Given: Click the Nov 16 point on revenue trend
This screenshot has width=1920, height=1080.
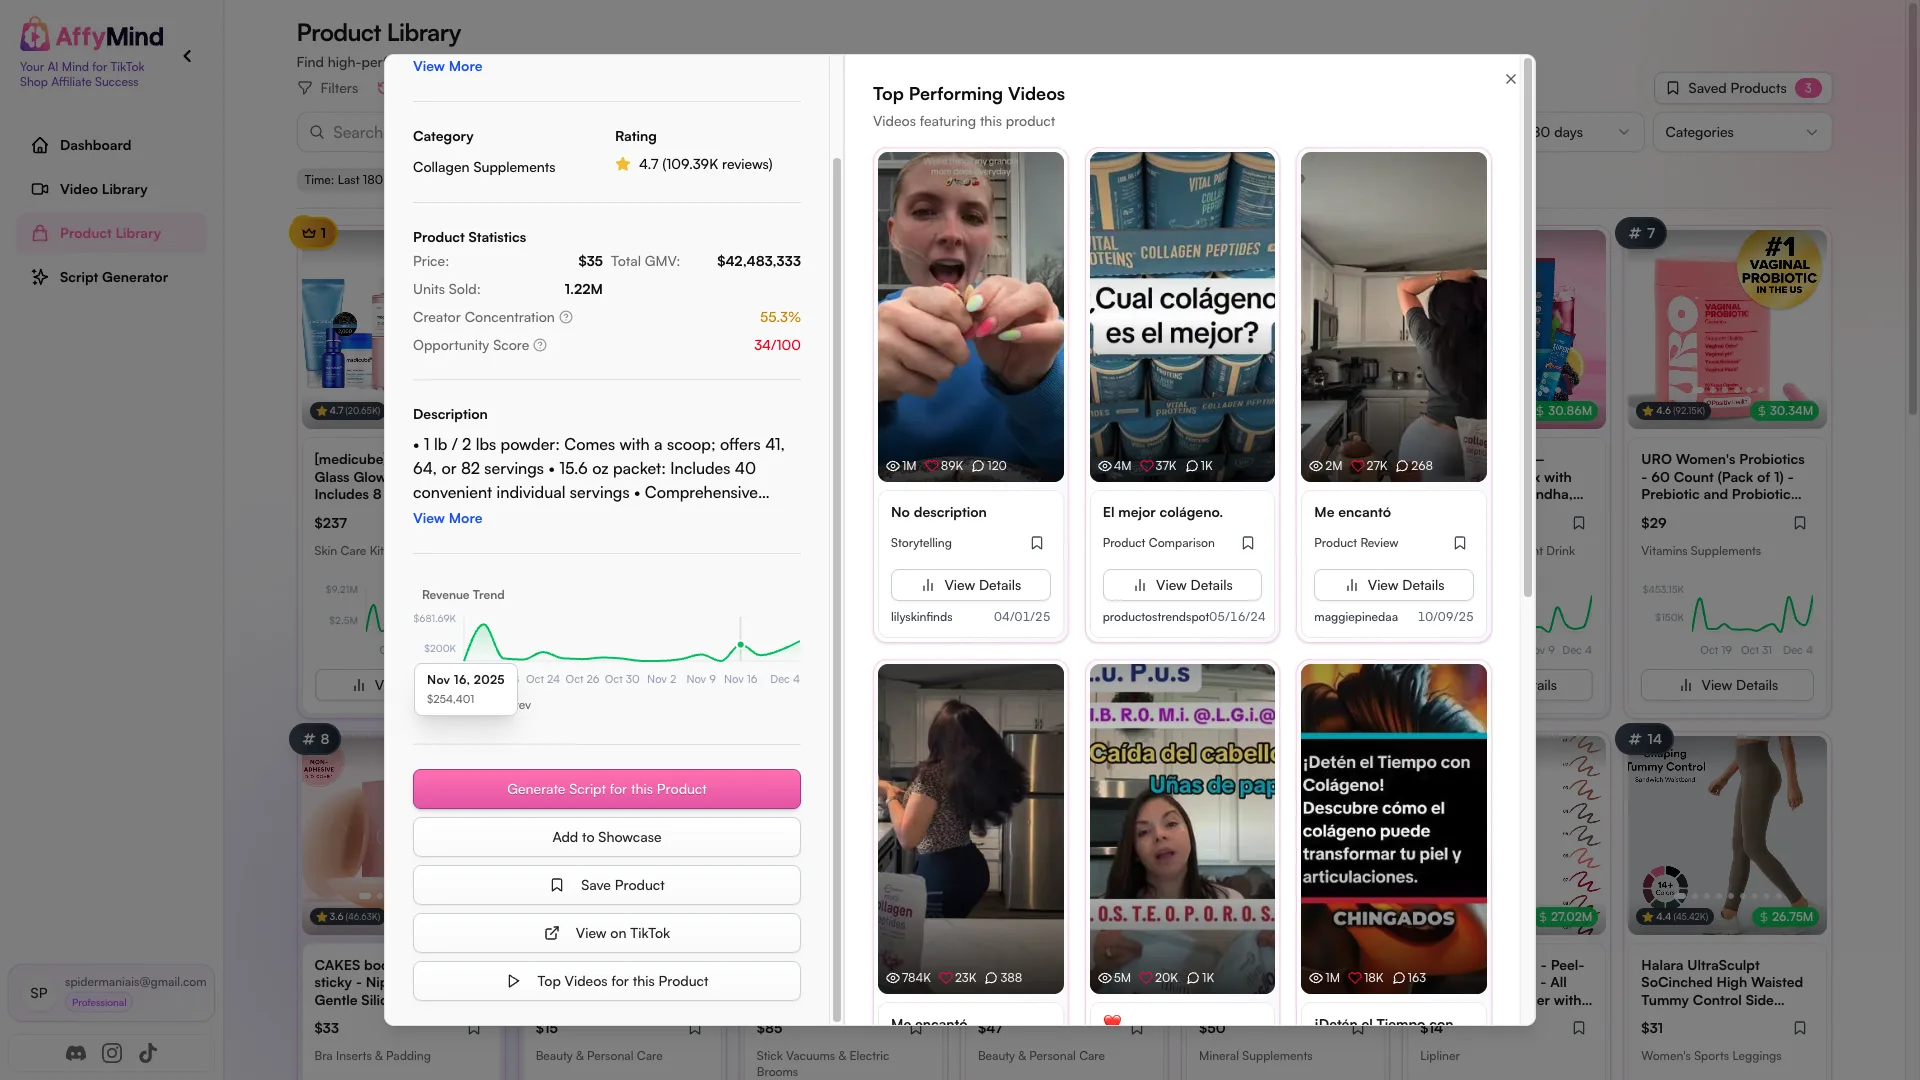Looking at the screenshot, I should [740, 645].
